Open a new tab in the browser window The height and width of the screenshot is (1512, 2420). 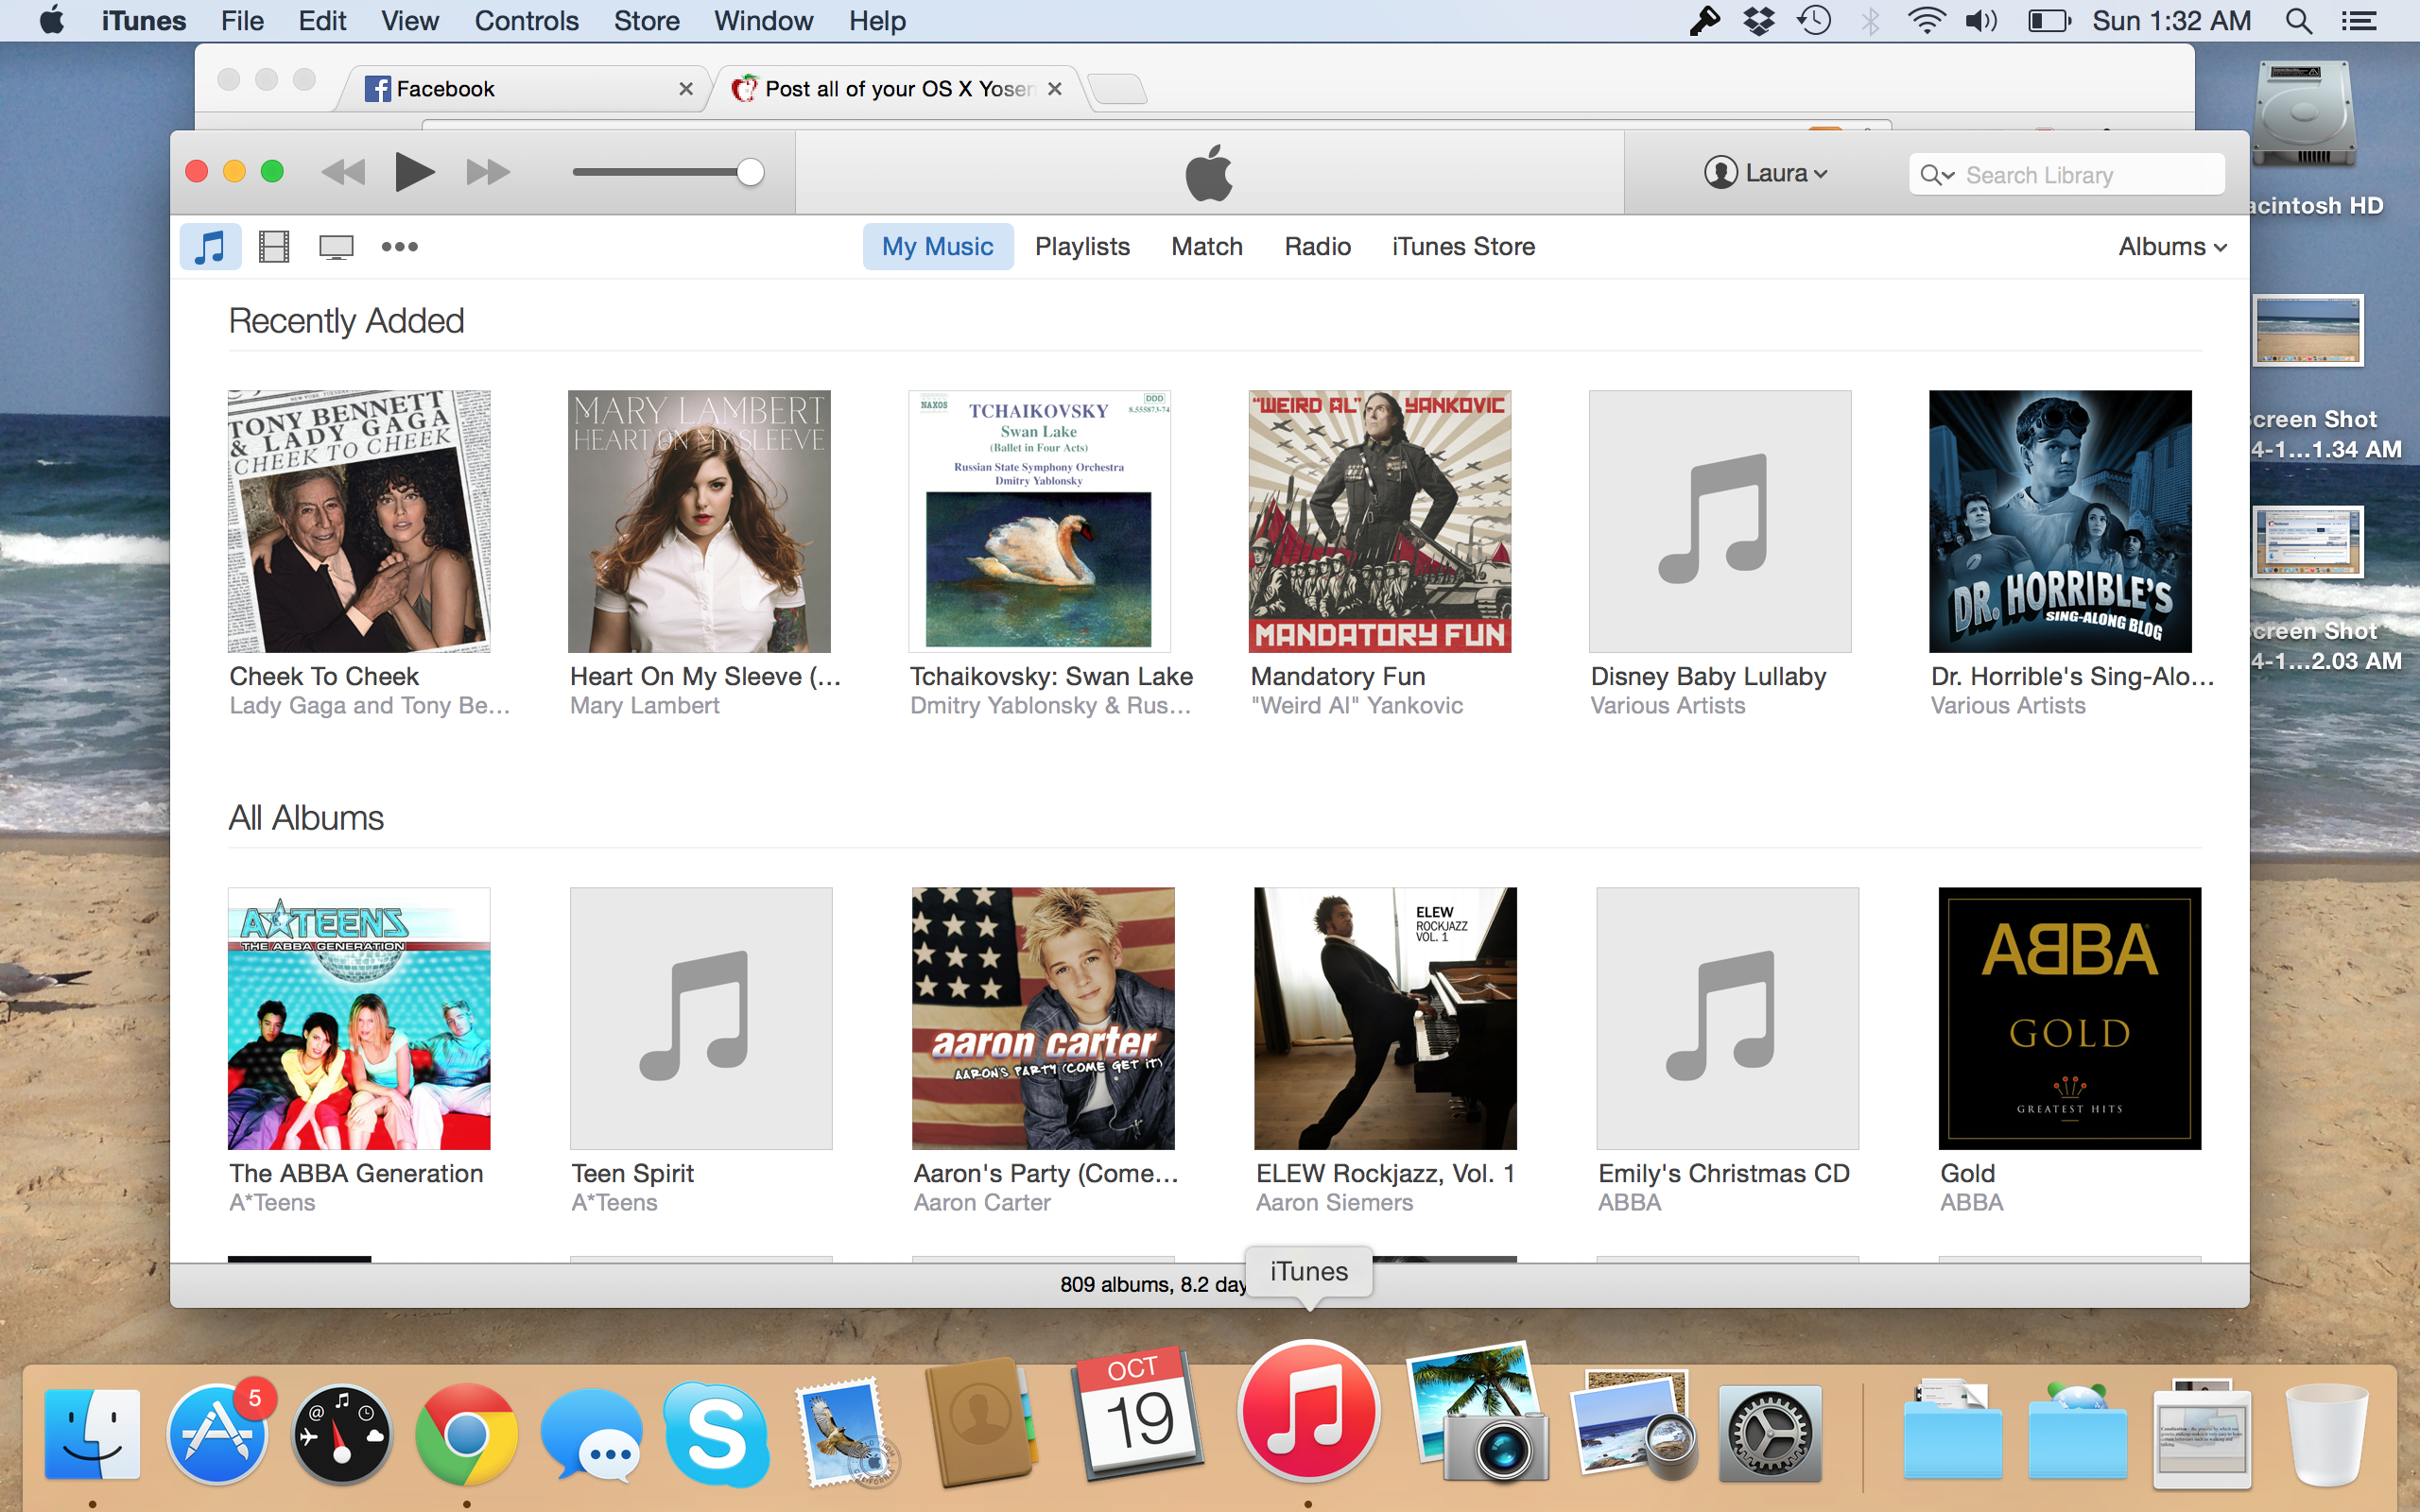click(1117, 89)
